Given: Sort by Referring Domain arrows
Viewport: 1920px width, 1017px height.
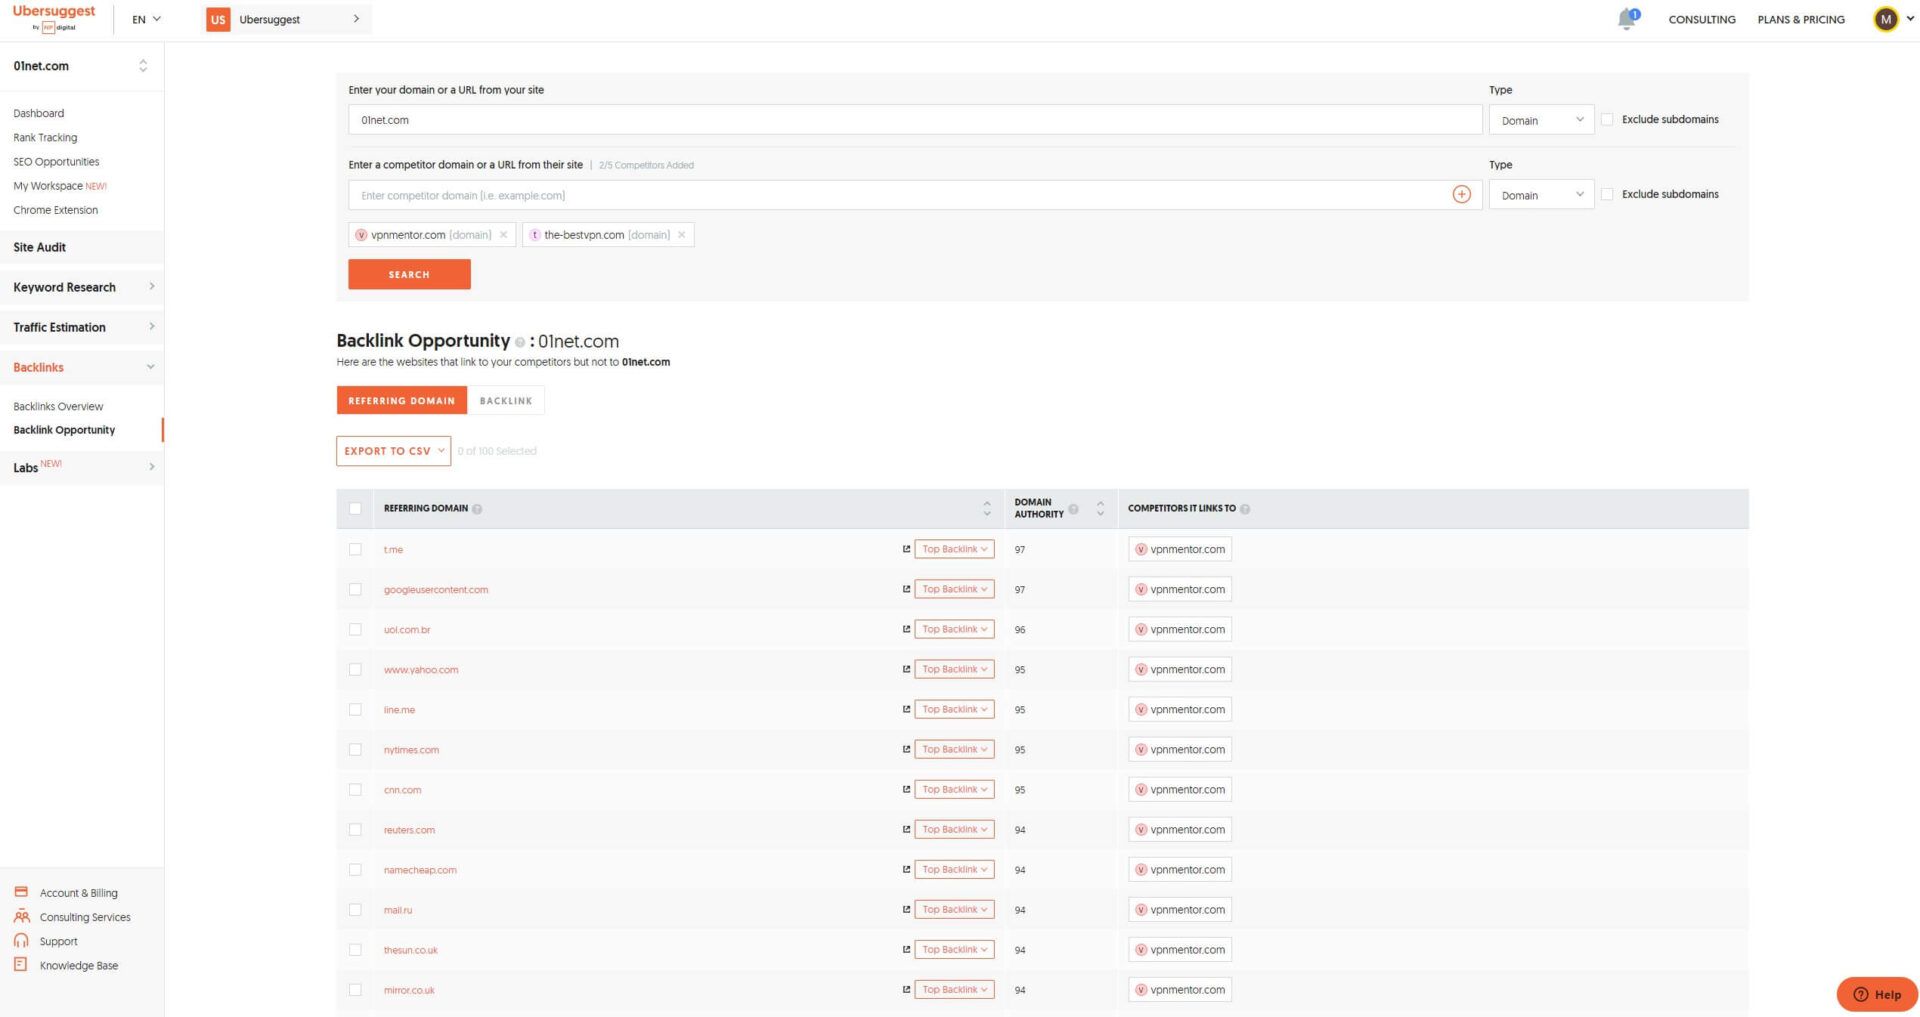Looking at the screenshot, I should click(x=987, y=508).
